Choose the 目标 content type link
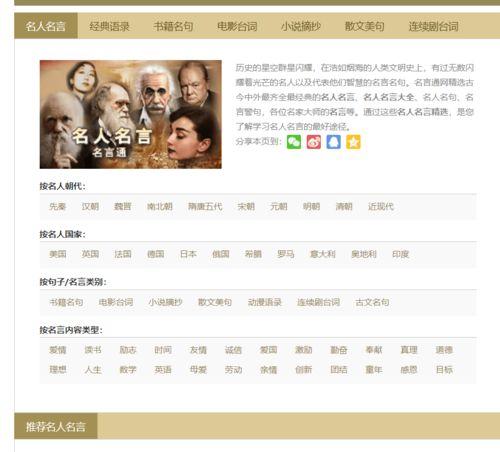 444,370
